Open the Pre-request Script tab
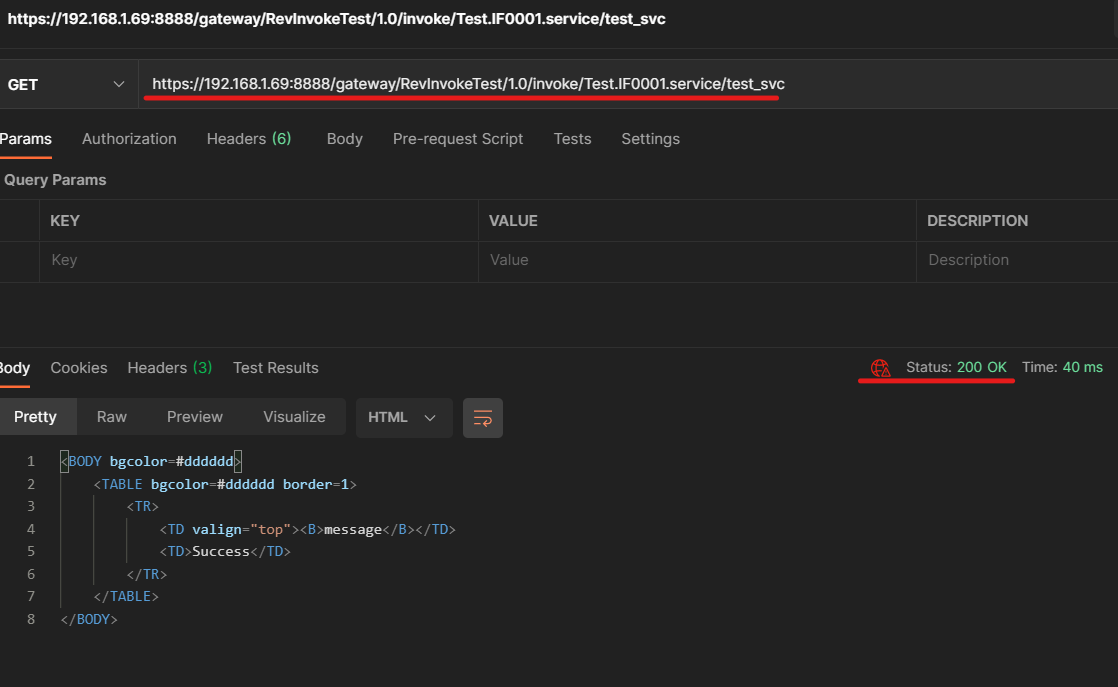The width and height of the screenshot is (1118, 687). [457, 139]
